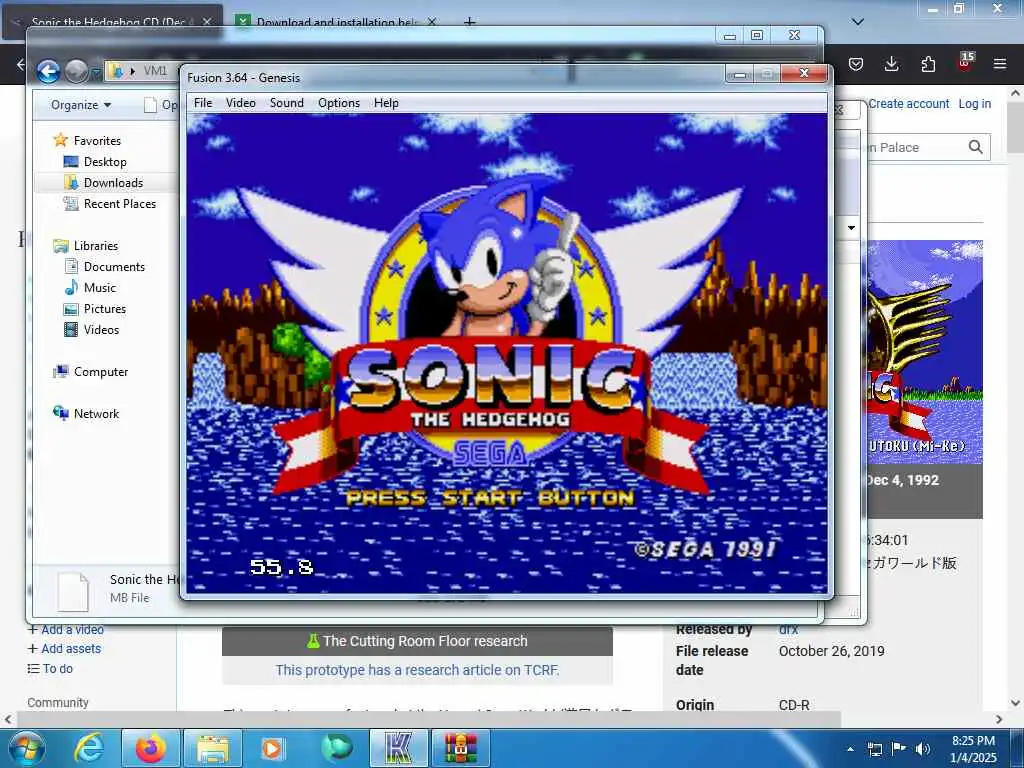Click the Create account link
This screenshot has height=768, width=1024.
click(908, 103)
